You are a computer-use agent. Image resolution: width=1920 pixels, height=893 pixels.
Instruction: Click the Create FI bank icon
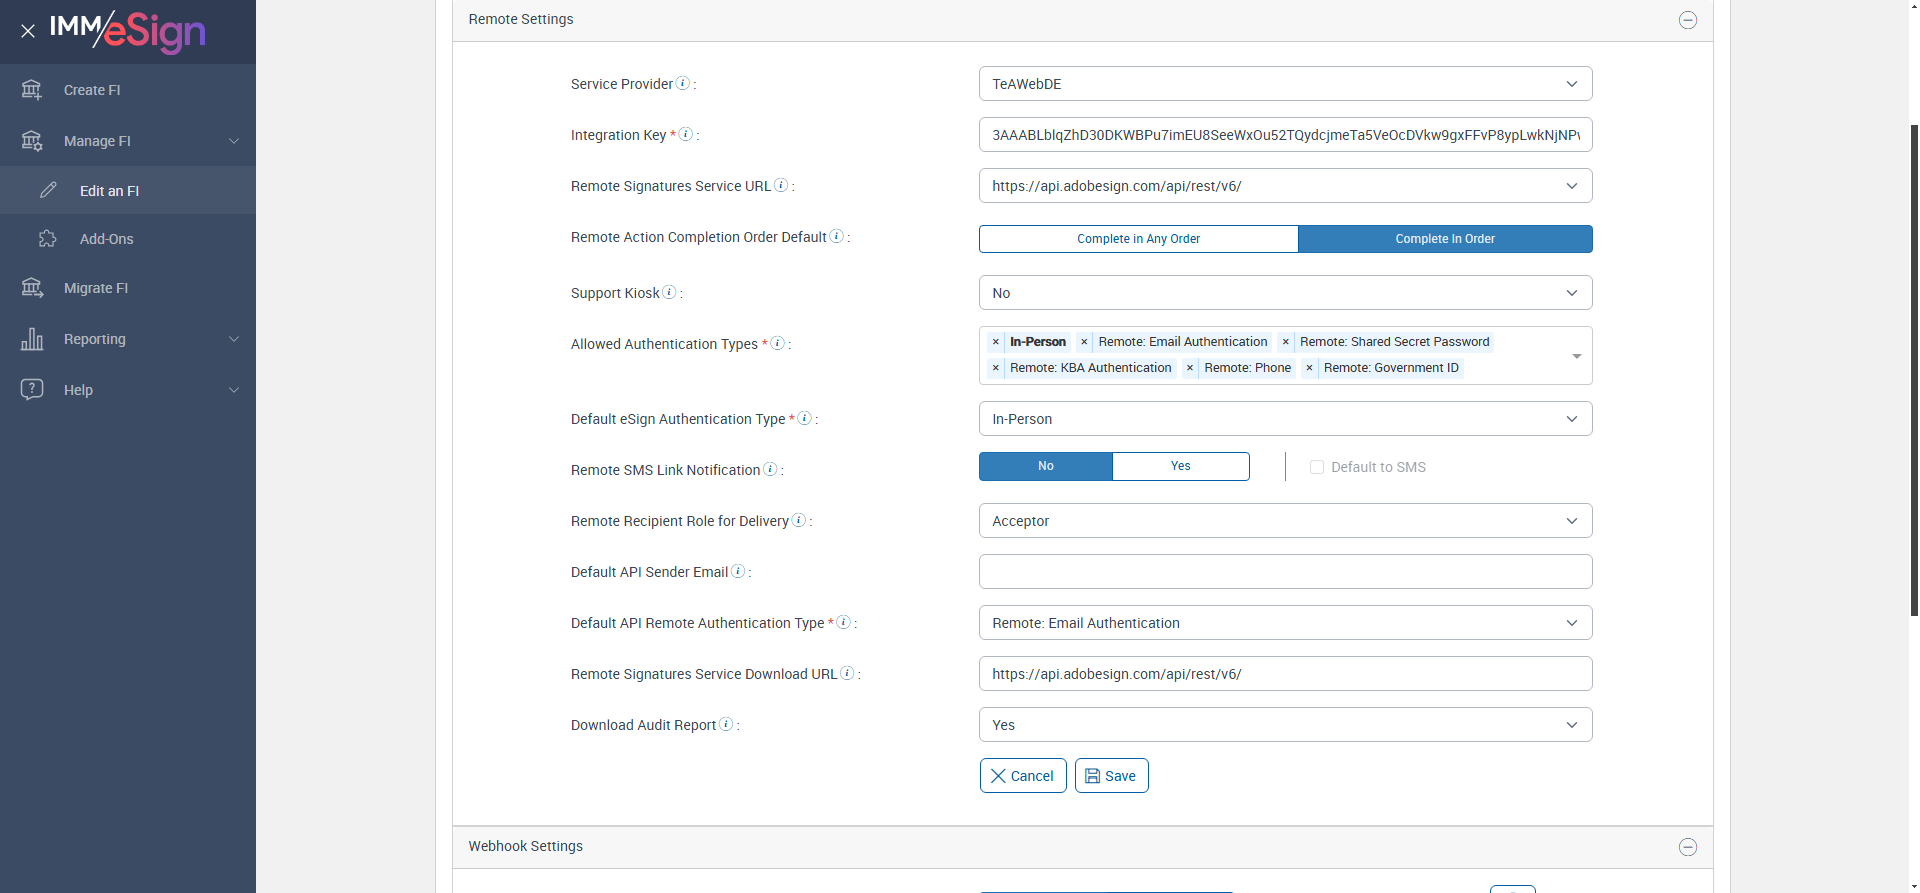coord(32,90)
